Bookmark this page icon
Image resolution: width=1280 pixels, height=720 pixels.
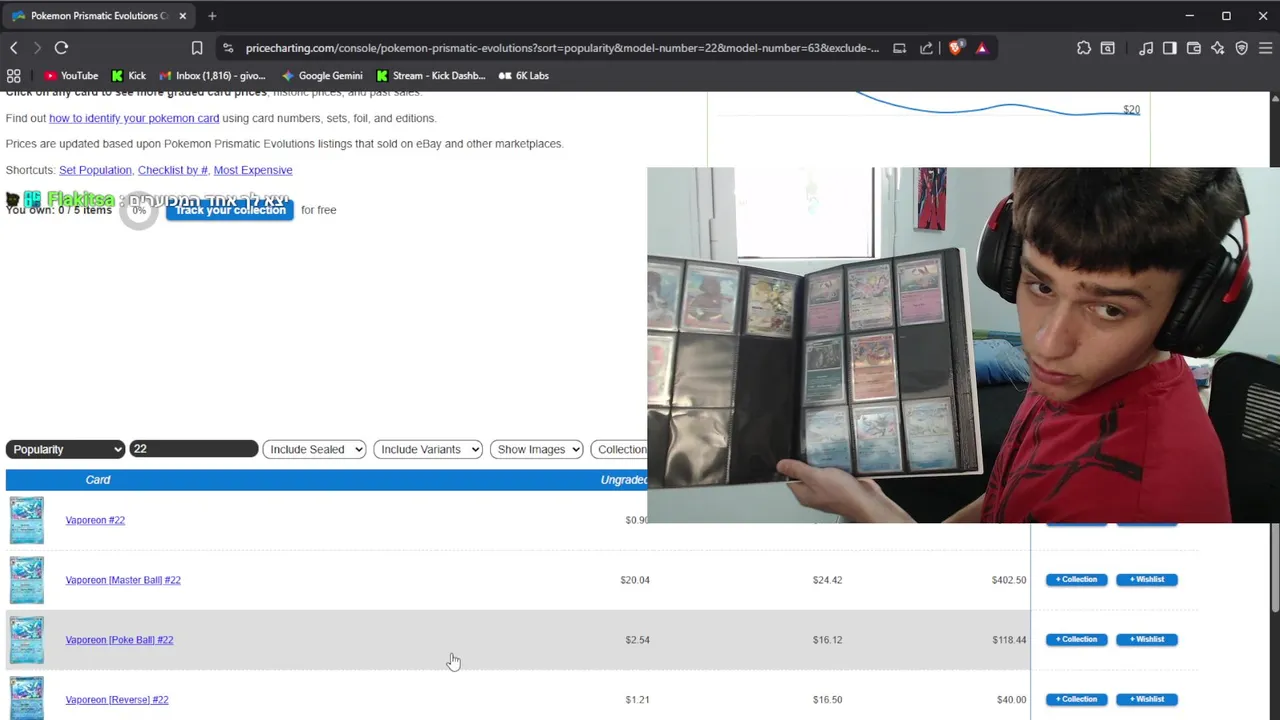click(197, 48)
